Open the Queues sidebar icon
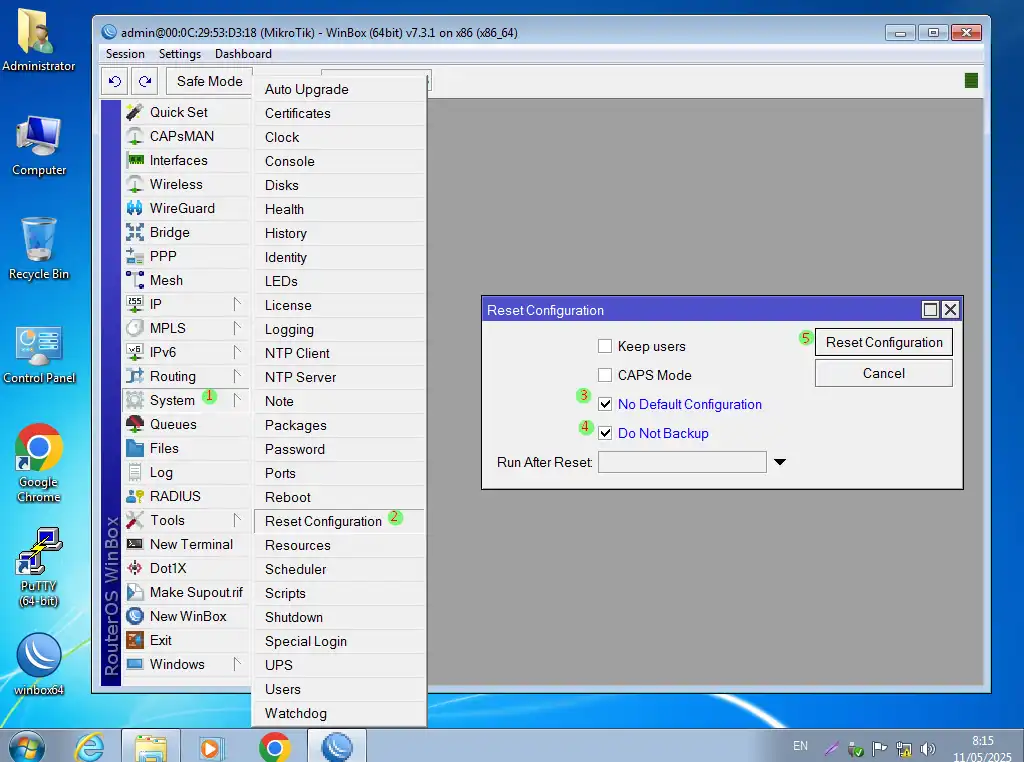The image size is (1024, 762). (x=135, y=424)
